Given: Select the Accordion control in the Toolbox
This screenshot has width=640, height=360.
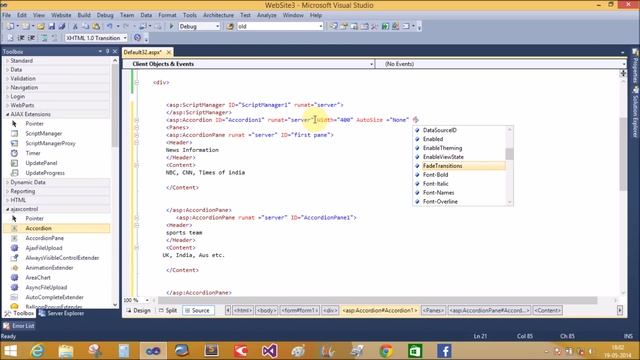Looking at the screenshot, I should coord(56,228).
